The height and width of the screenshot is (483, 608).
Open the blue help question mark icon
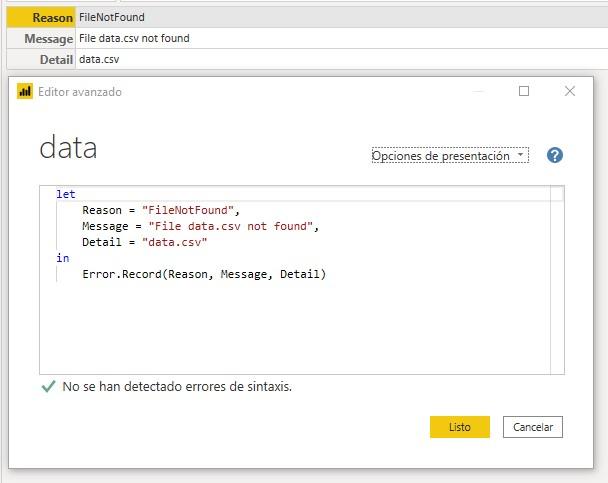(555, 155)
